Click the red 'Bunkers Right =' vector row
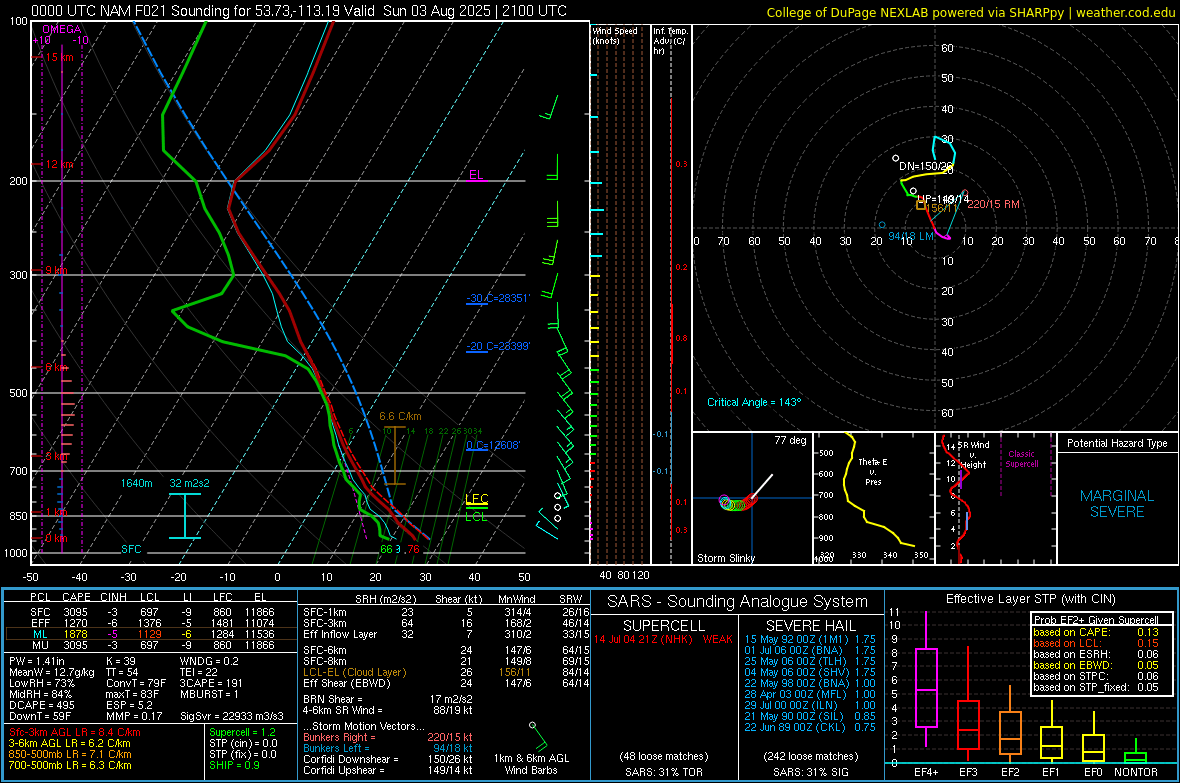1180x783 pixels. (x=388, y=738)
